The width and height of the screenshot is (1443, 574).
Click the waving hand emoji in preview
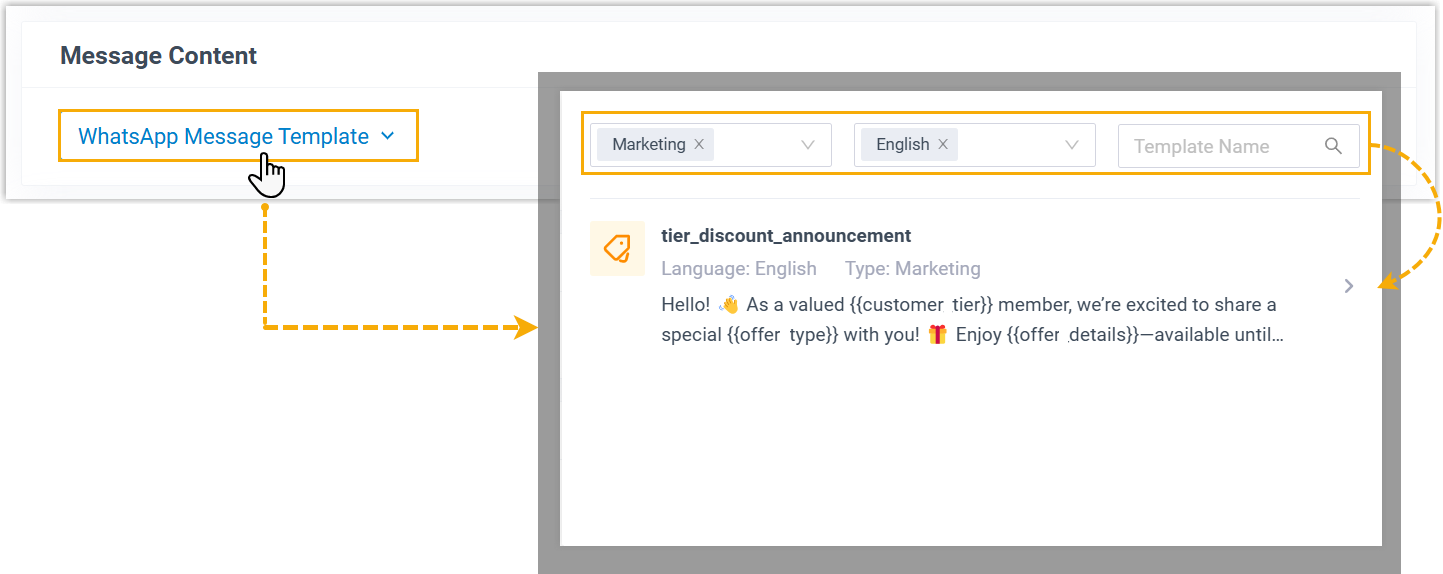tap(728, 304)
